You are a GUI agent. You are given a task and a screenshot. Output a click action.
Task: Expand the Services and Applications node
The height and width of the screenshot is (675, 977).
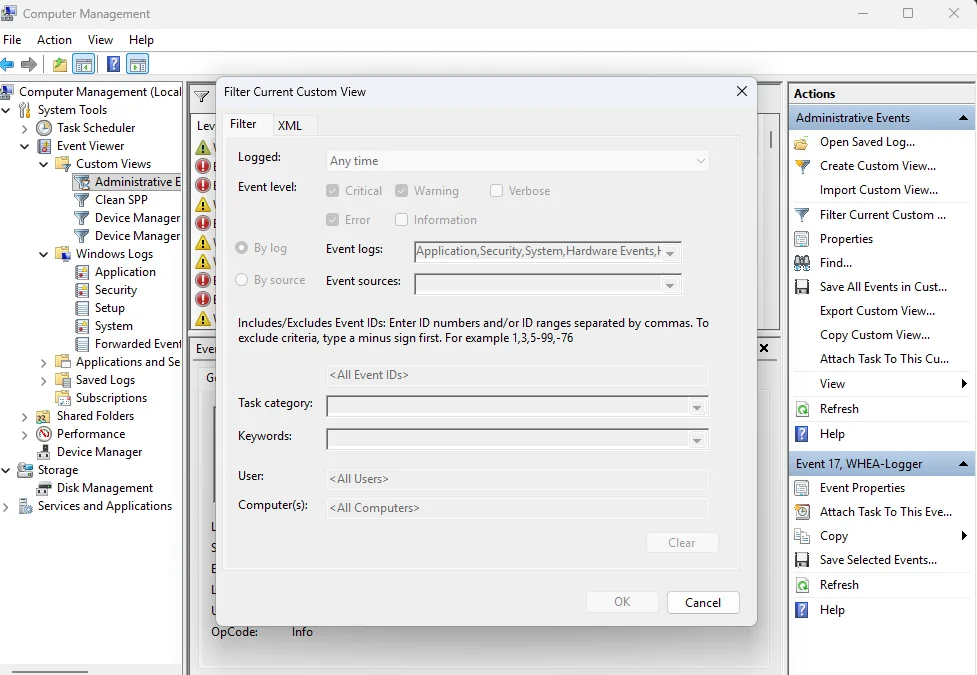[6, 507]
